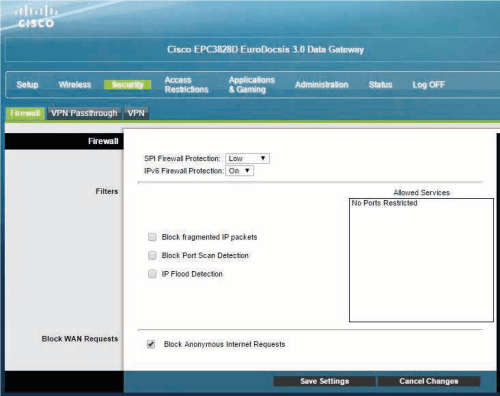500x396 pixels.
Task: Switch to the Firewall tab
Action: pyautogui.click(x=25, y=113)
